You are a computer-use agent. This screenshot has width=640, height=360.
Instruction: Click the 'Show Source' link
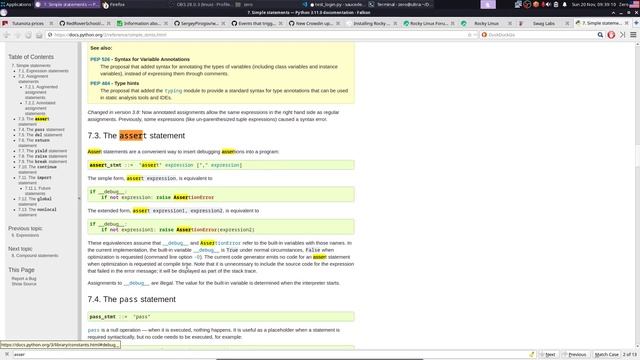[24, 284]
